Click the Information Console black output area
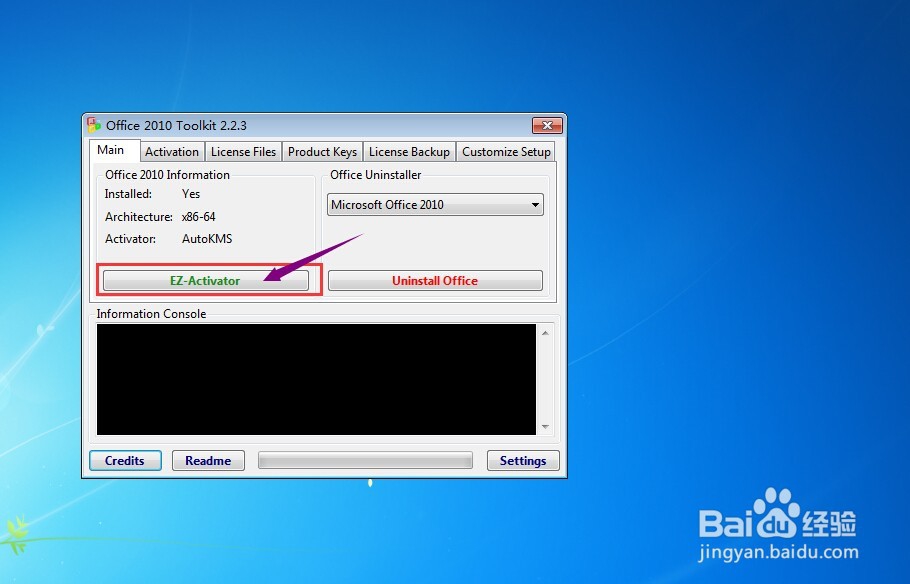This screenshot has height=584, width=910. point(316,379)
